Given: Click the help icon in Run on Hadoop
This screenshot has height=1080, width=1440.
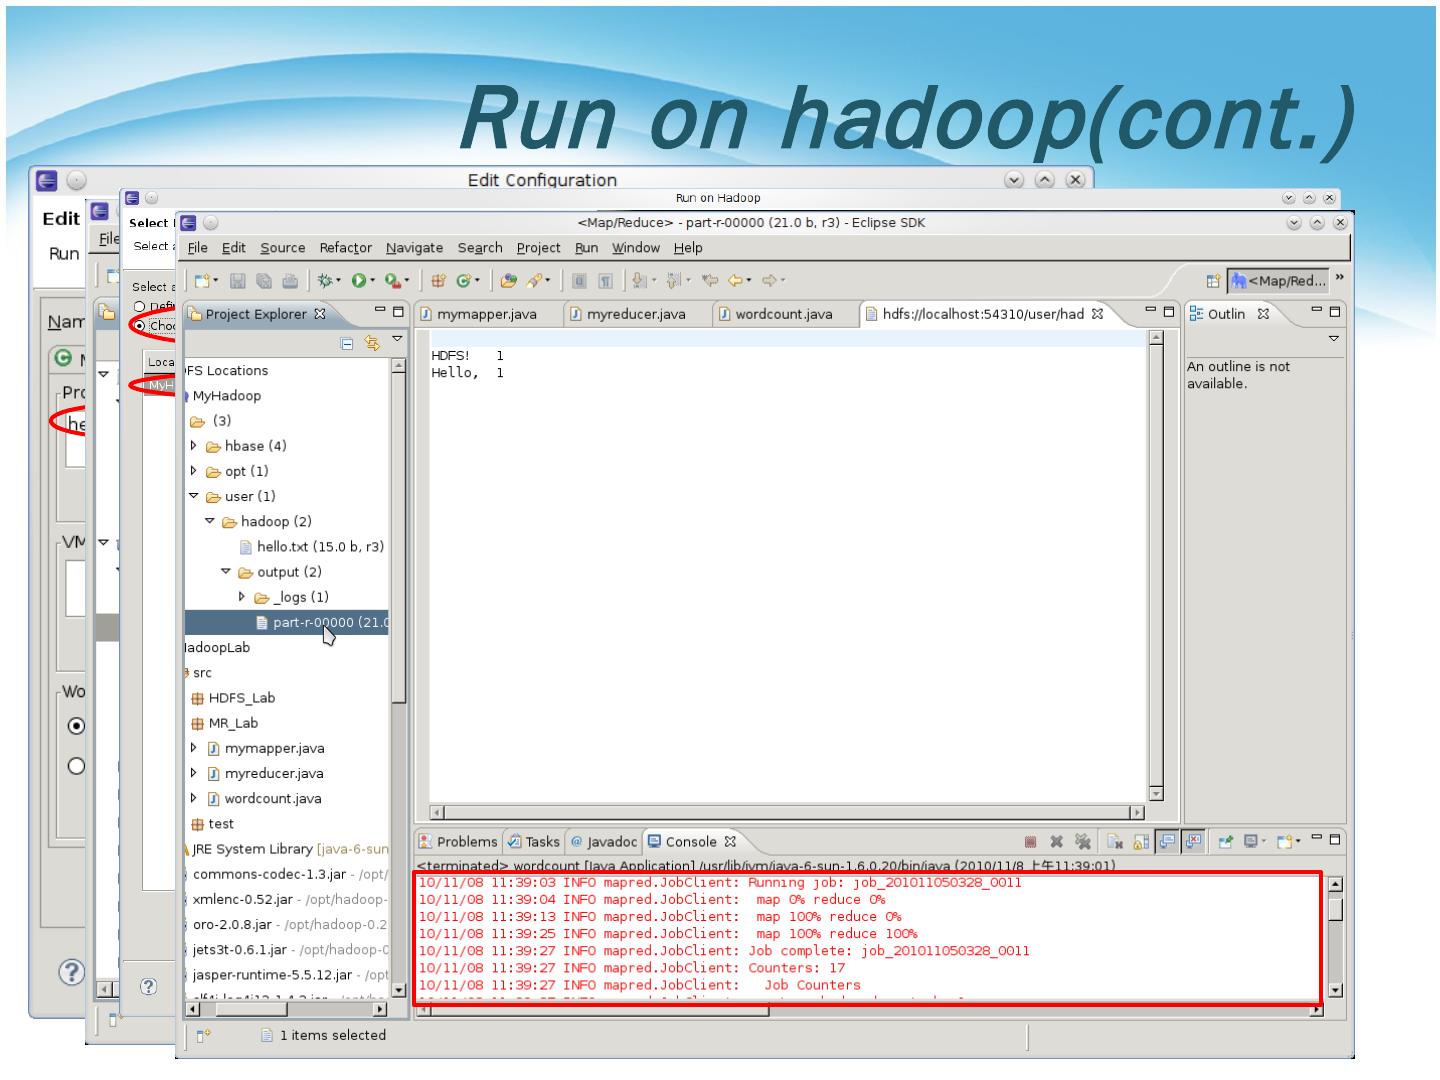Looking at the screenshot, I should [148, 987].
